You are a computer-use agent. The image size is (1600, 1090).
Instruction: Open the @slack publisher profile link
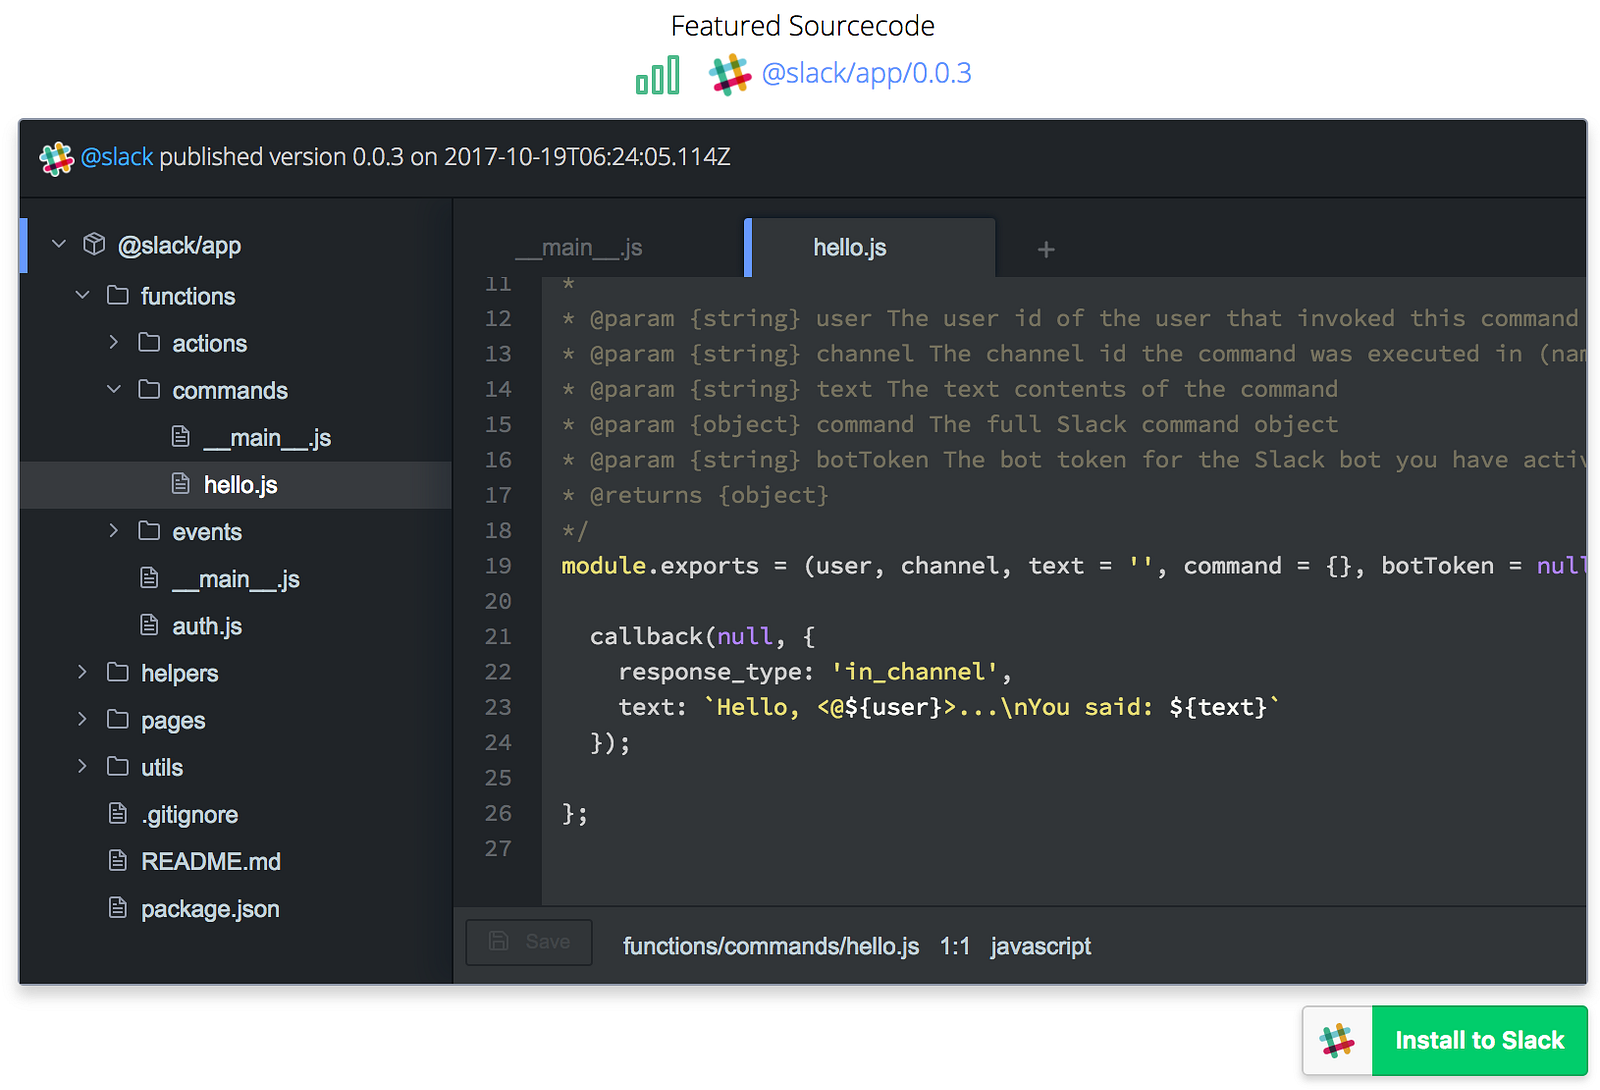point(117,157)
